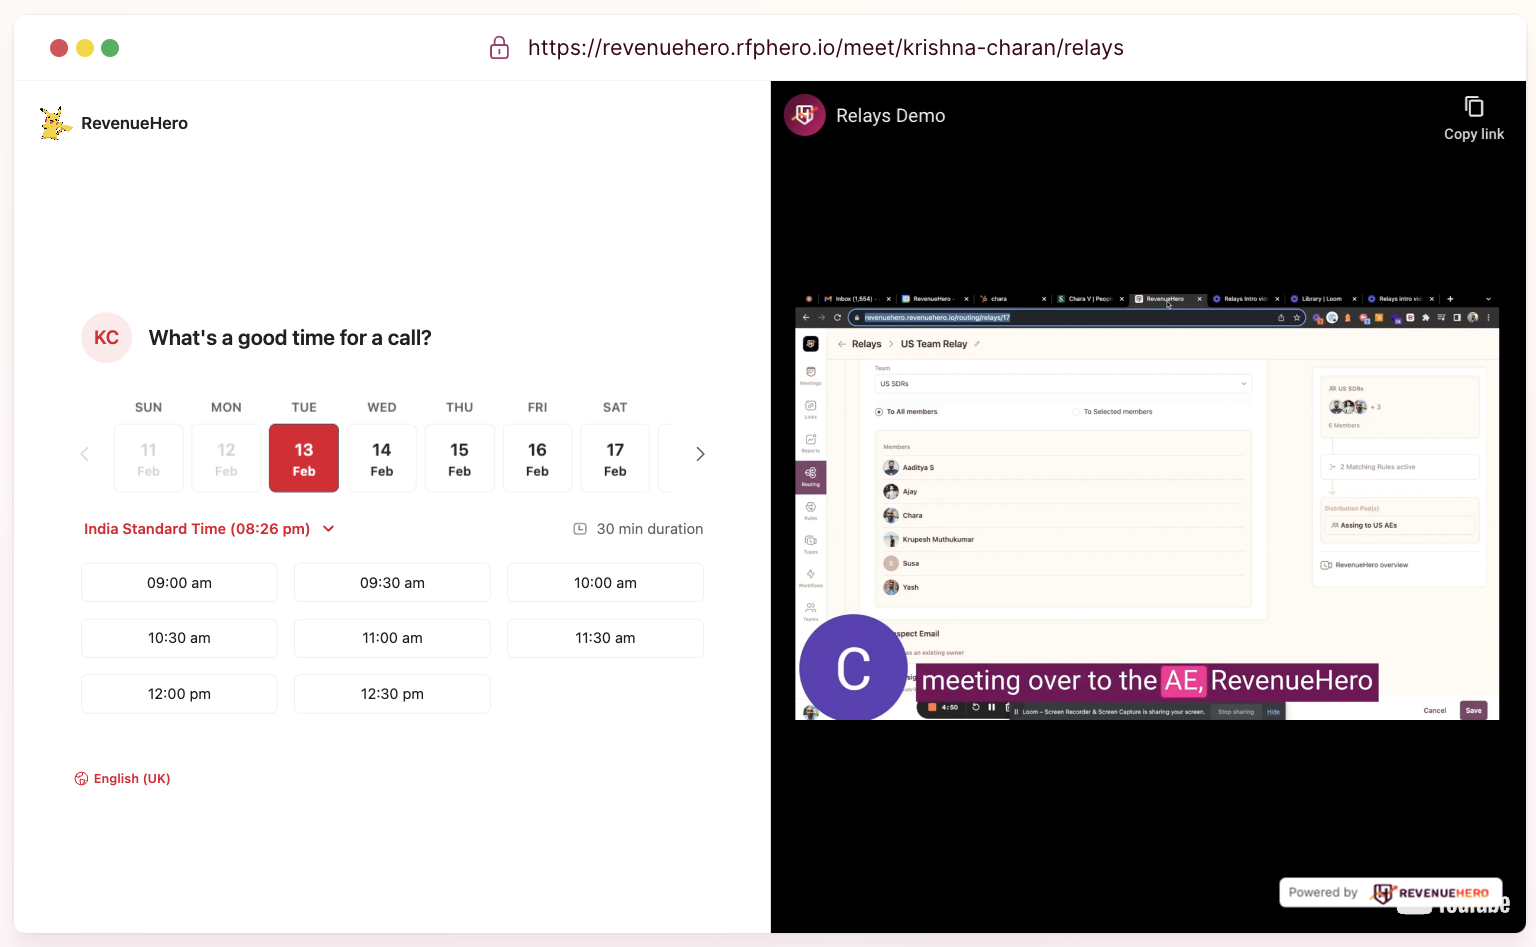Open the India Standard Time timezone selector

coord(209,529)
